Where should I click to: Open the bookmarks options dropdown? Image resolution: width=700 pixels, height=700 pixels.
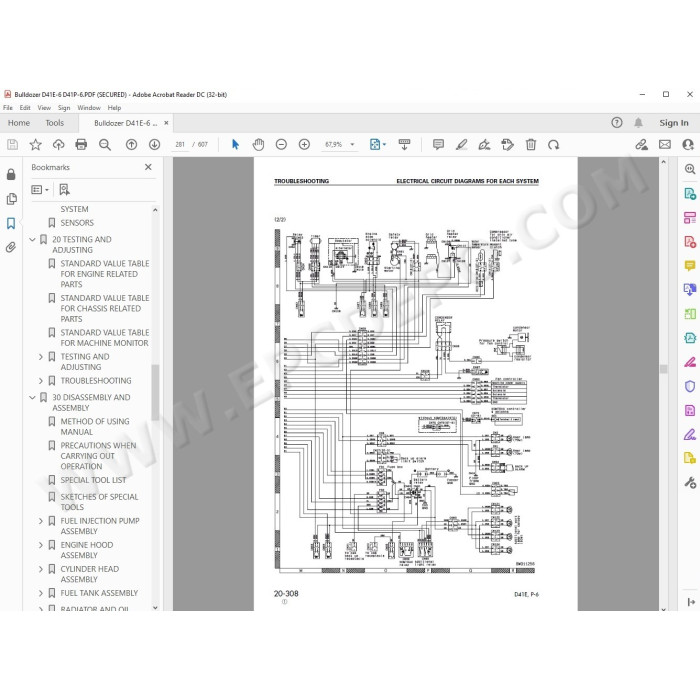[x=40, y=190]
